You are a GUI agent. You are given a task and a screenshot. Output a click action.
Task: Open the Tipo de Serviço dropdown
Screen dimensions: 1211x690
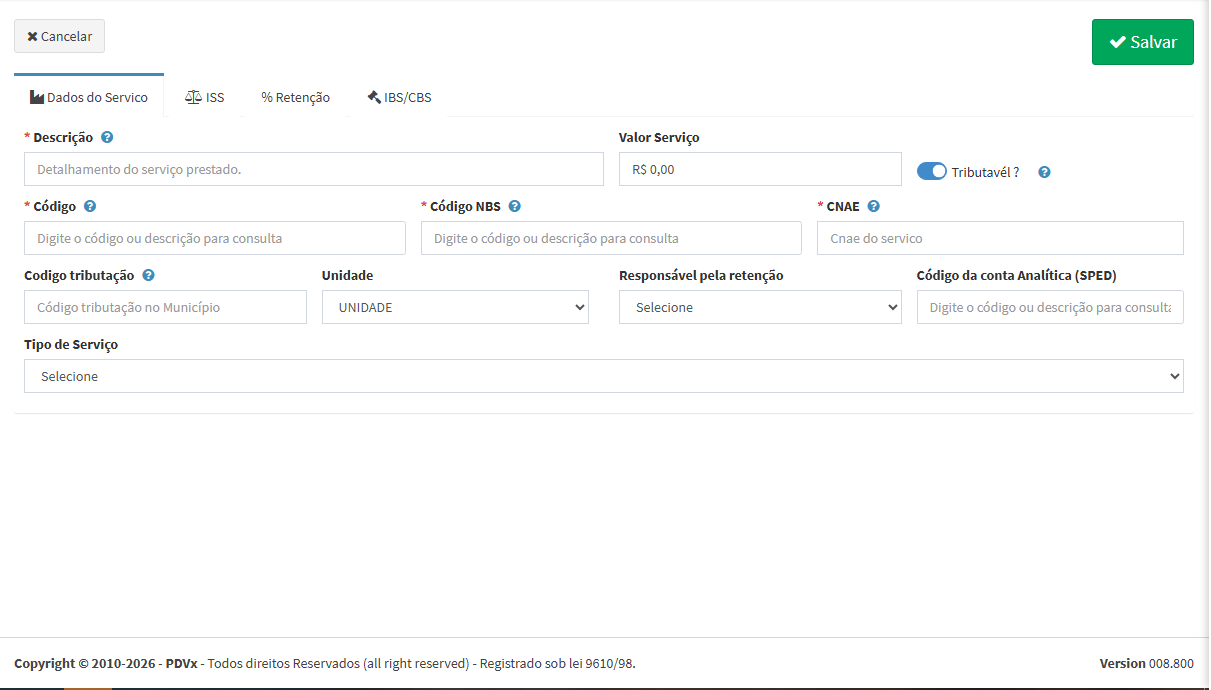(x=603, y=376)
